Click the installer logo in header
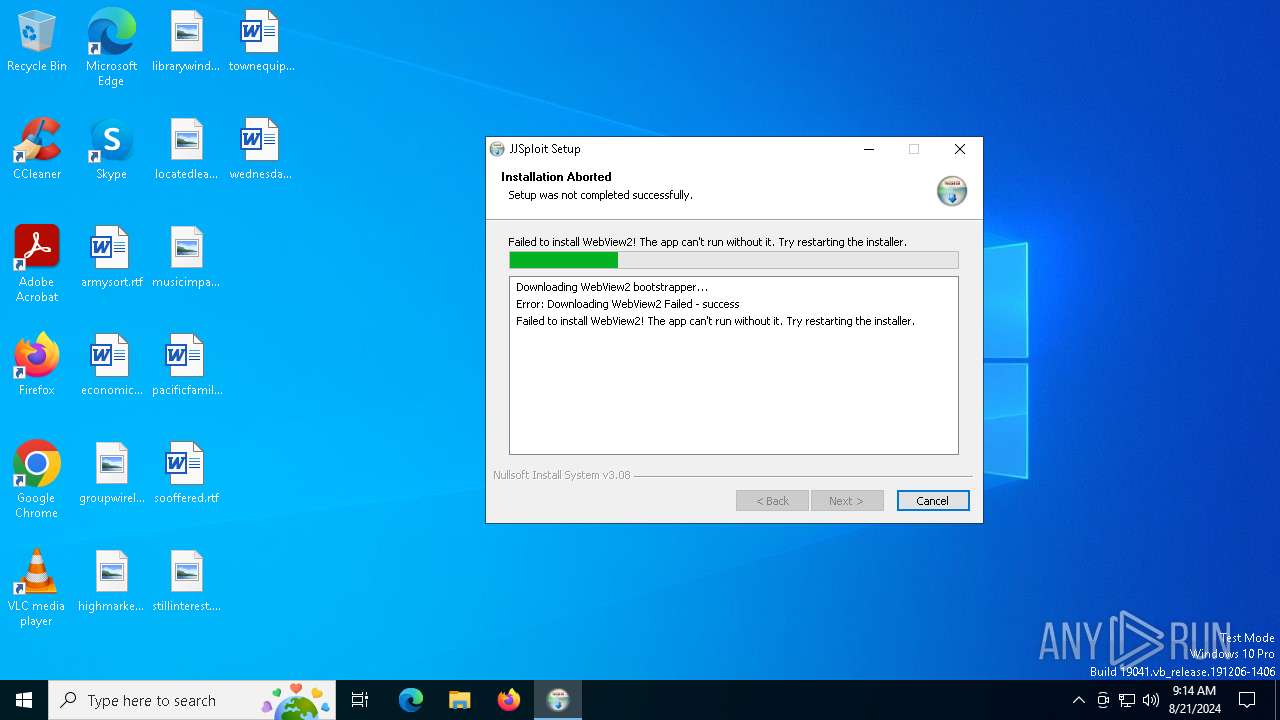The height and width of the screenshot is (720, 1280). [x=951, y=190]
